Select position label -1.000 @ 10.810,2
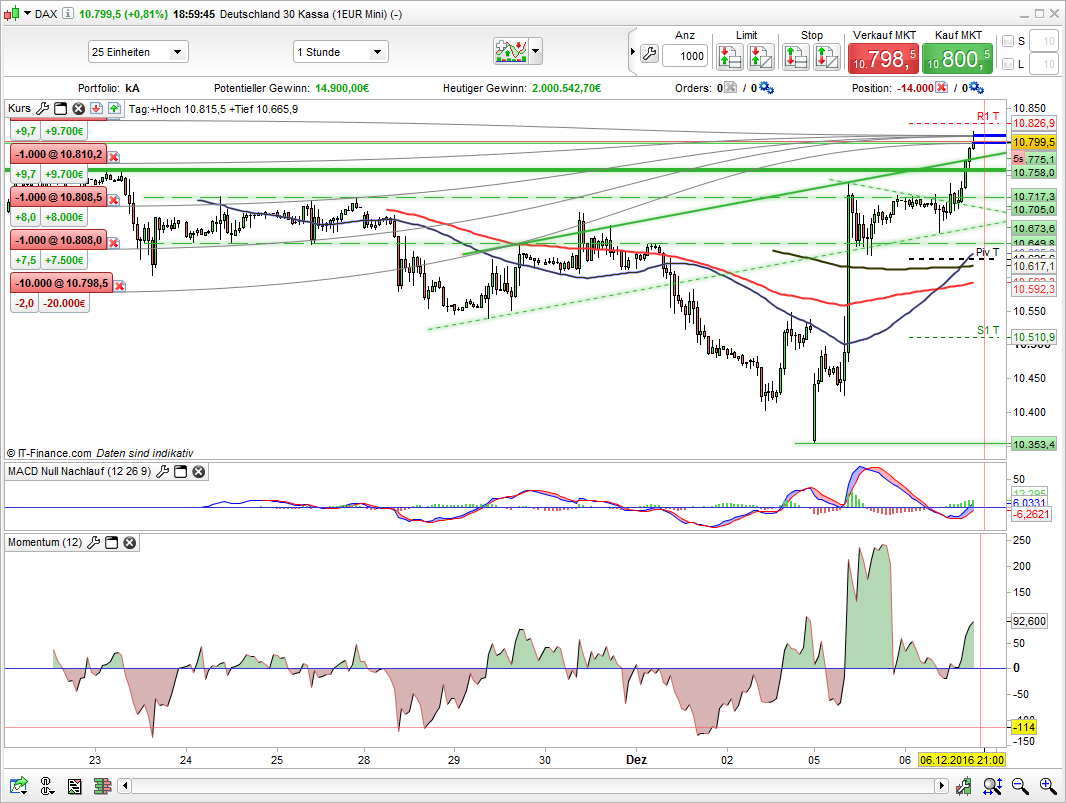Viewport: 1066px width, 803px height. coord(59,154)
